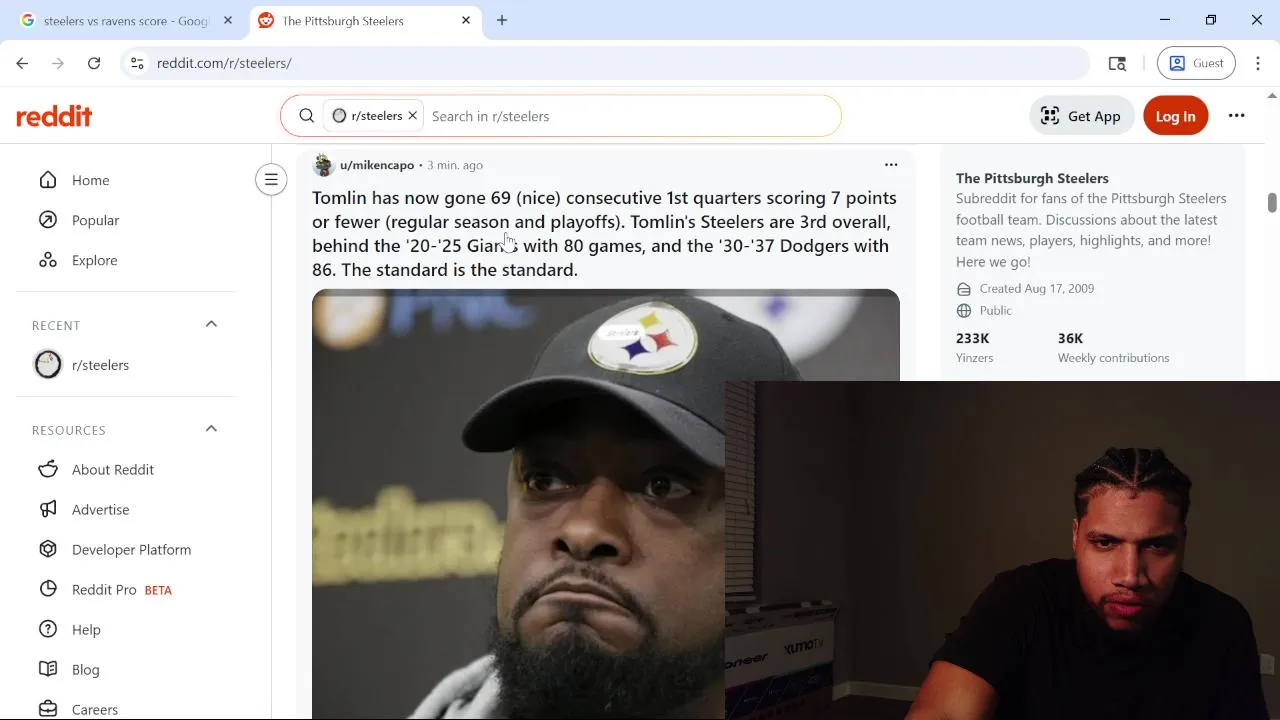Remove the r/steelers search filter chip
The image size is (1280, 720).
click(412, 116)
